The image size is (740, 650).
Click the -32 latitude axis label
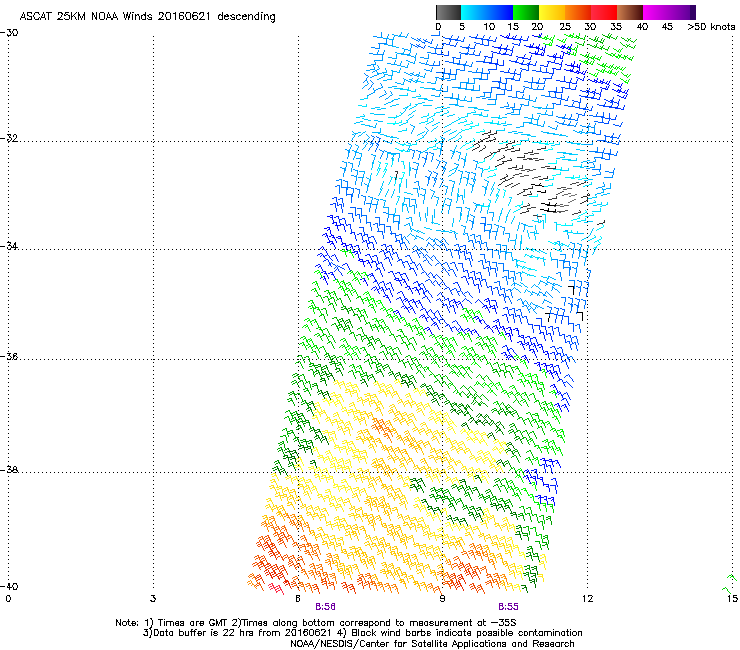pyautogui.click(x=9, y=138)
